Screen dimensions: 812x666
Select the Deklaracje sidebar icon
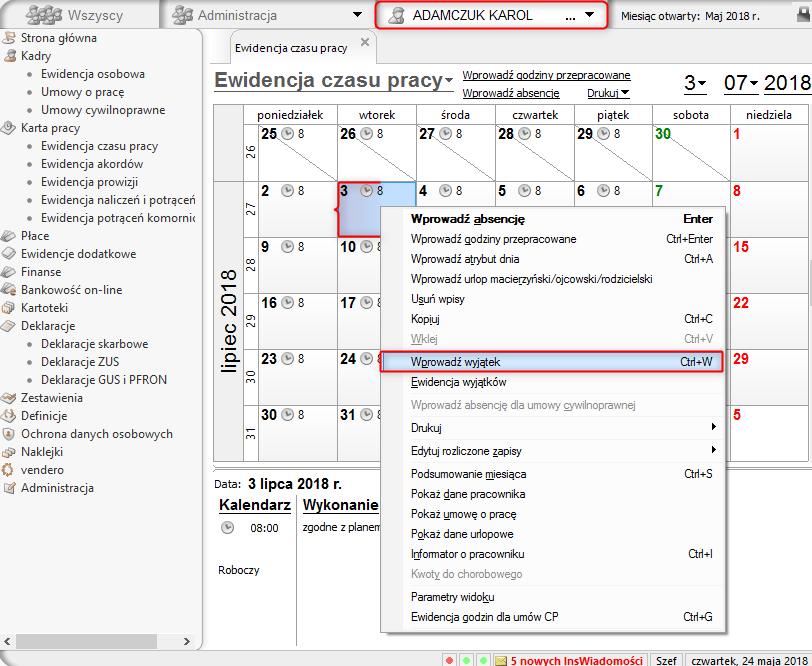tap(8, 326)
